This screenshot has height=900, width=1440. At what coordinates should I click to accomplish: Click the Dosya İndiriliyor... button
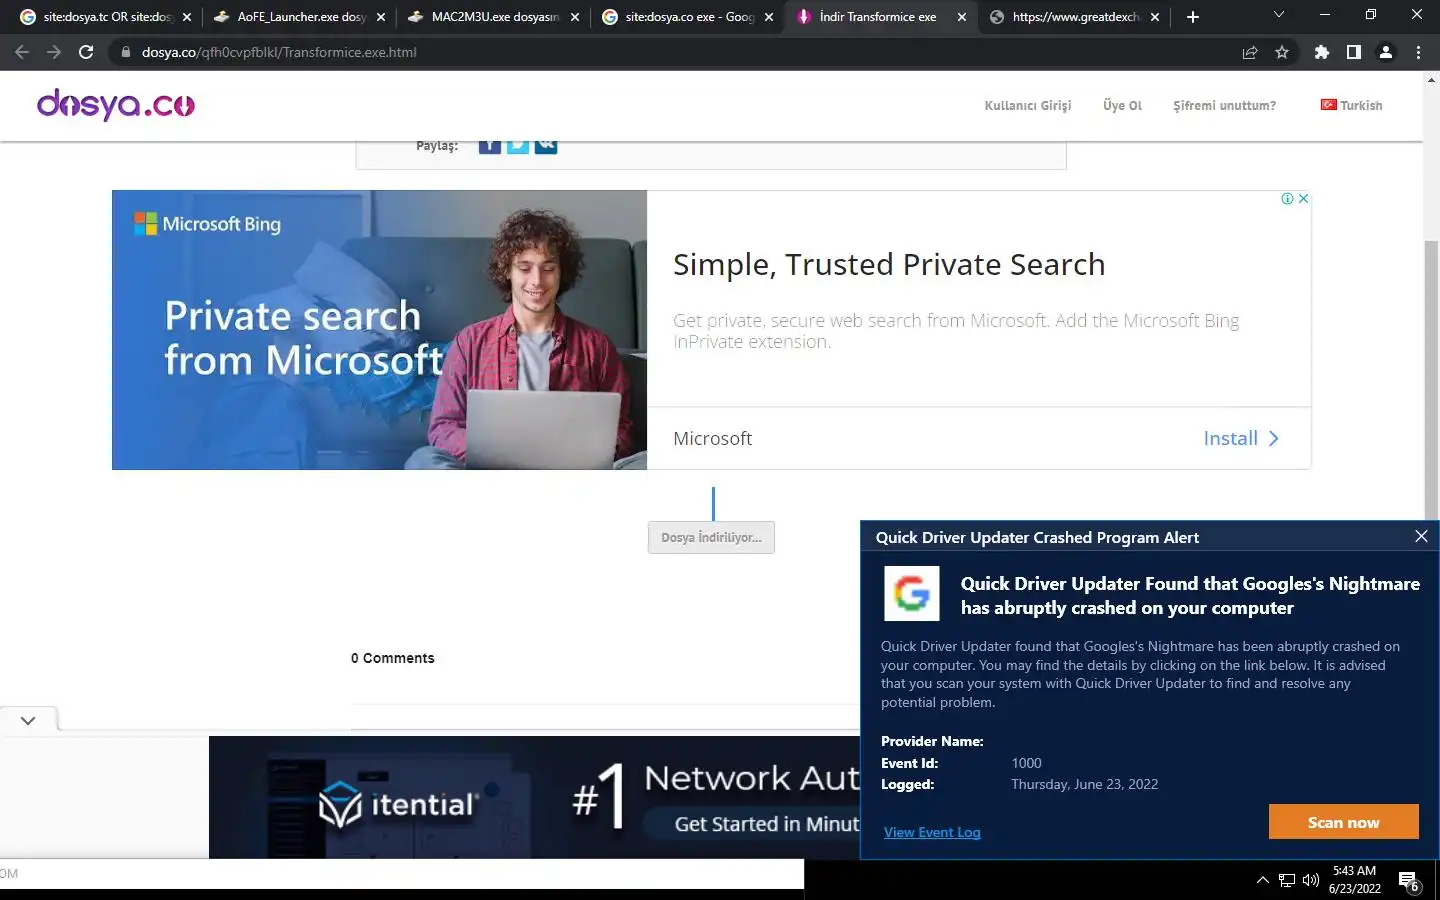(x=711, y=538)
